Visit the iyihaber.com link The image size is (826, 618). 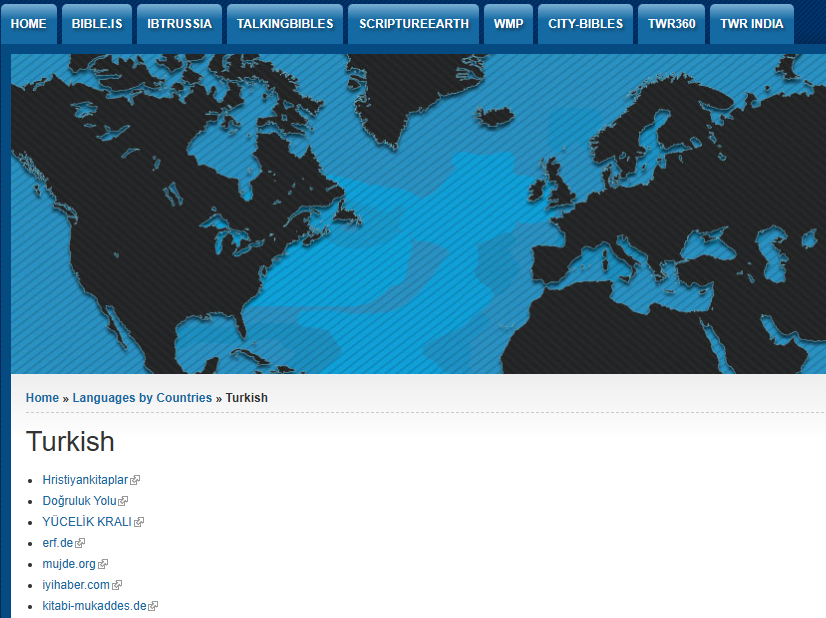(x=76, y=585)
